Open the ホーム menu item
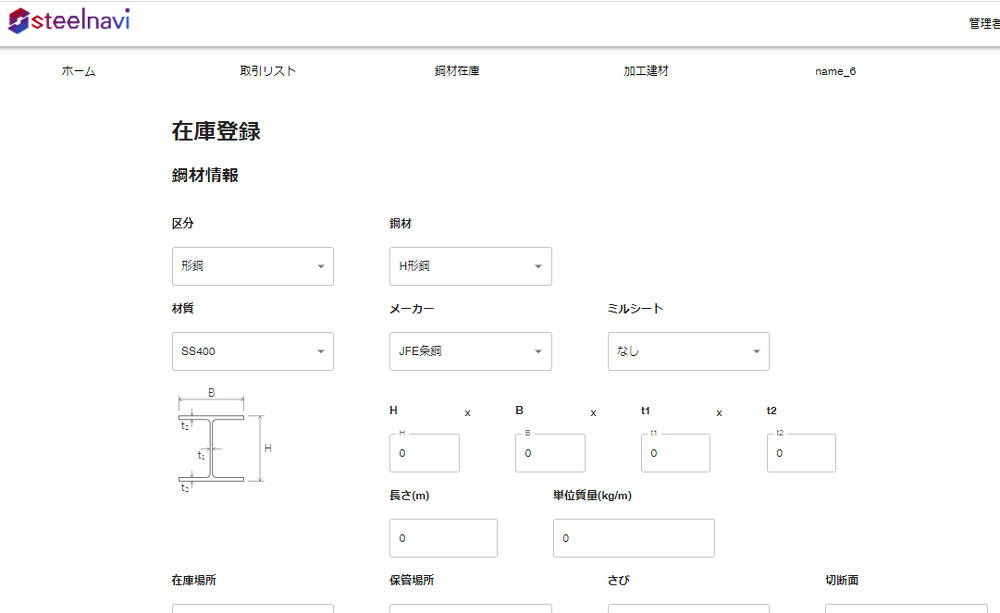1000x613 pixels. [x=78, y=71]
